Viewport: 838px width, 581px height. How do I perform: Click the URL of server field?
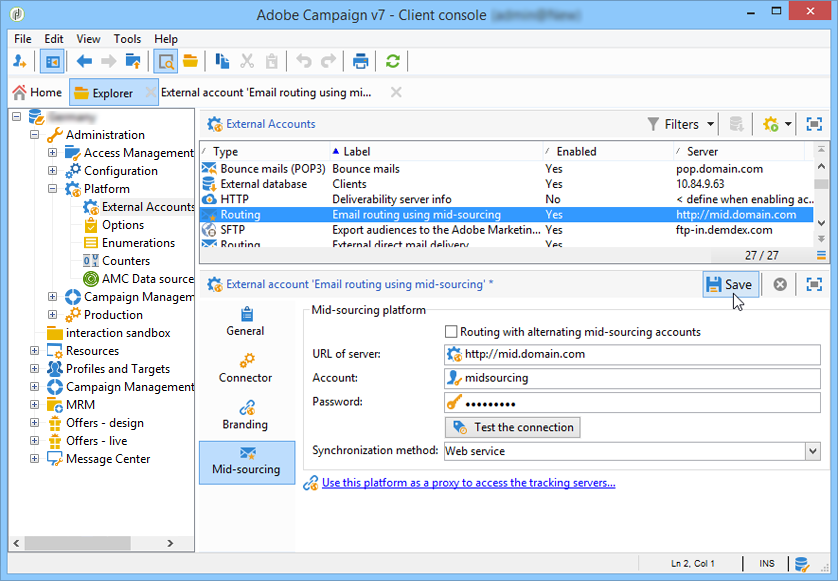coord(632,354)
